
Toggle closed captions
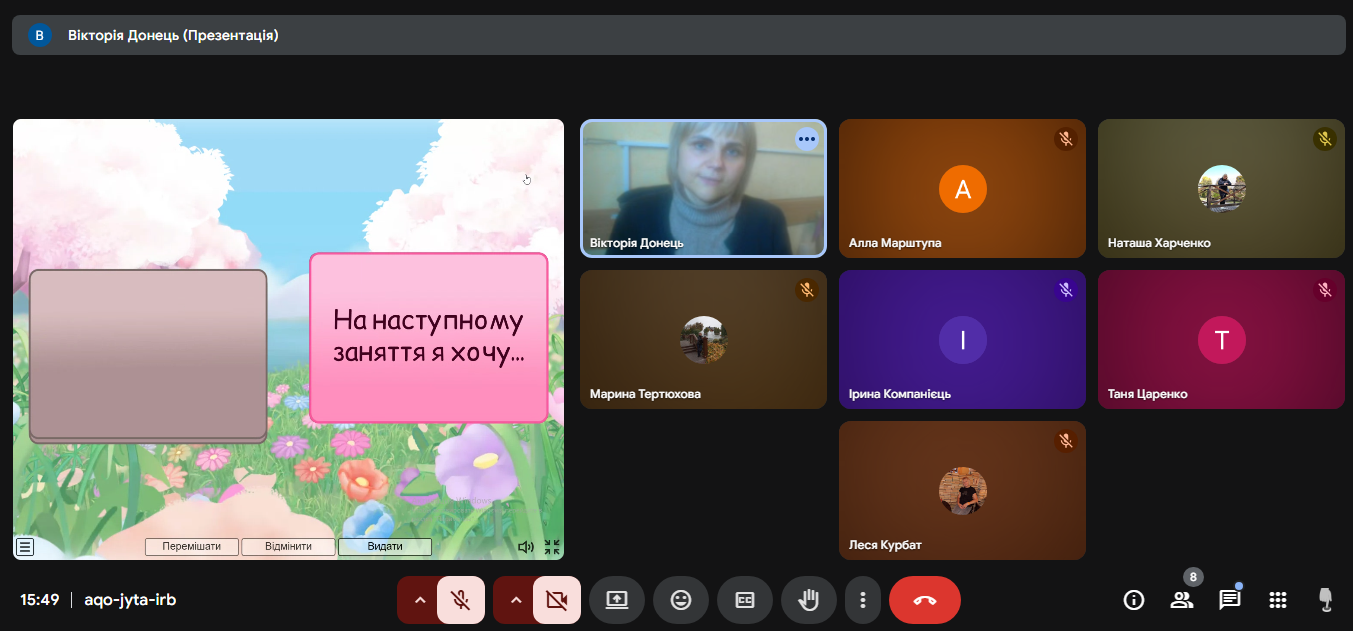click(x=745, y=600)
